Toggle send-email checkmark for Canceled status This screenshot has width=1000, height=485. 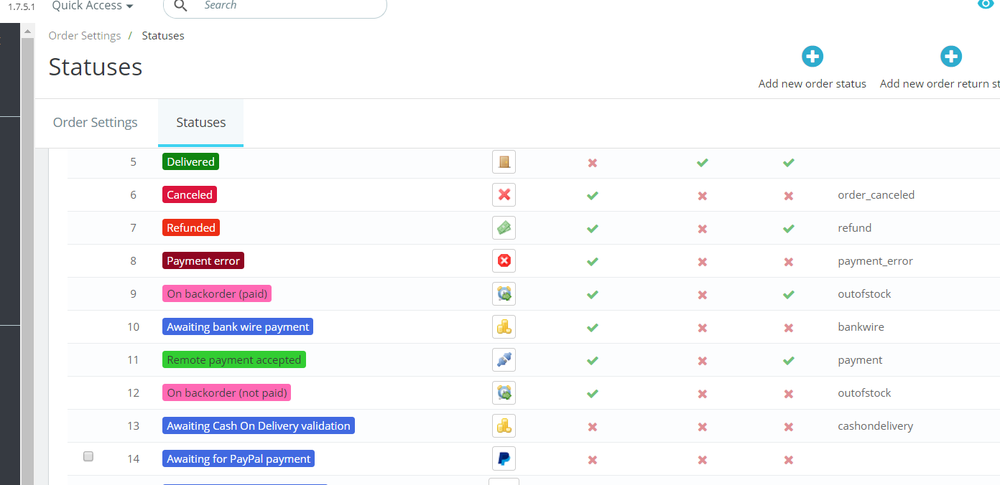tap(592, 195)
